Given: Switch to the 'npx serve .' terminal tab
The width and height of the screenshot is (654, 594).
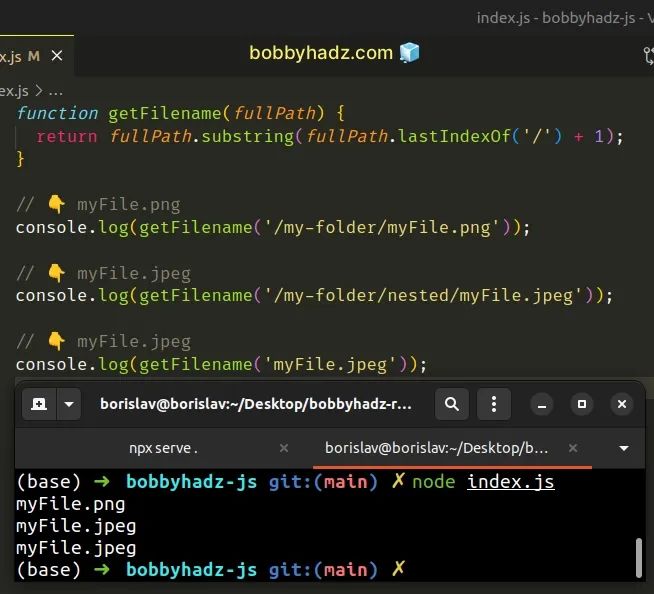Looking at the screenshot, I should [x=164, y=448].
